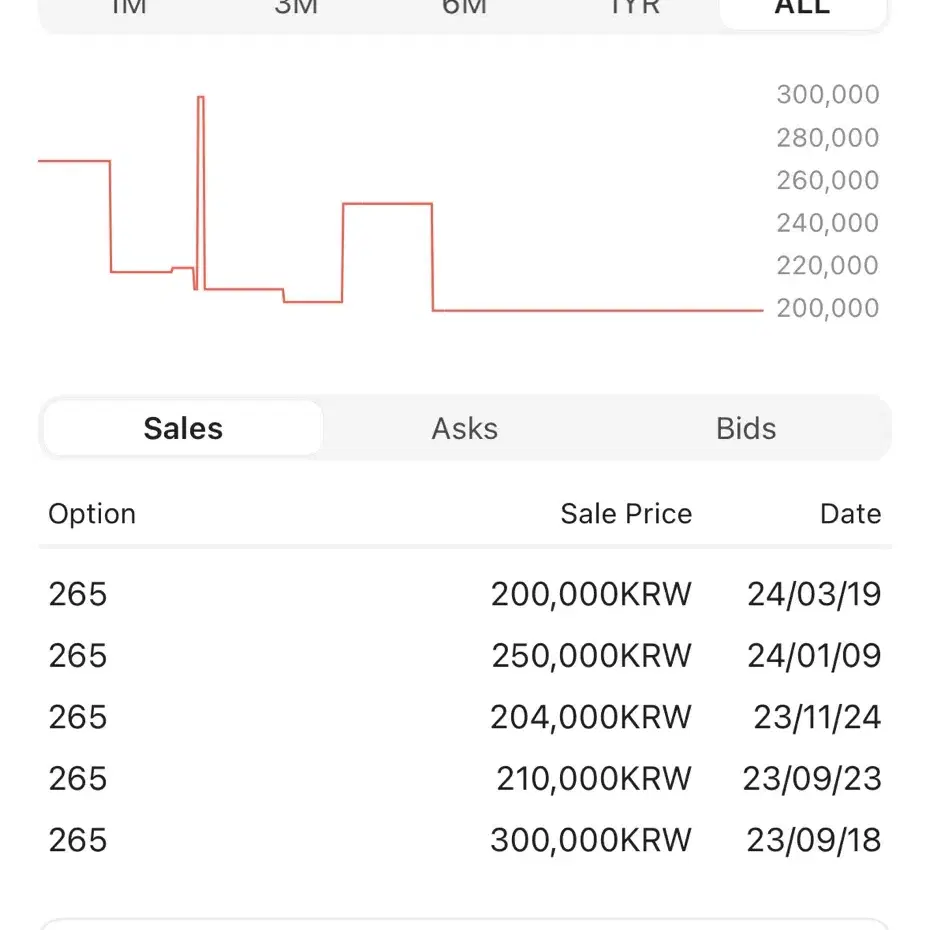Tap the 300,000 y-axis label
Screen dimensions: 930x930
[x=827, y=94]
